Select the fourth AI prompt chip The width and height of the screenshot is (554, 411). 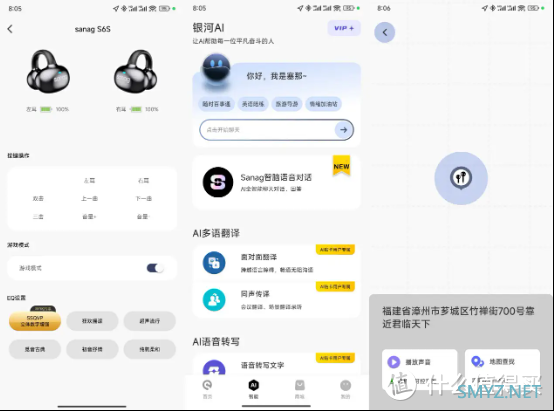click(323, 104)
